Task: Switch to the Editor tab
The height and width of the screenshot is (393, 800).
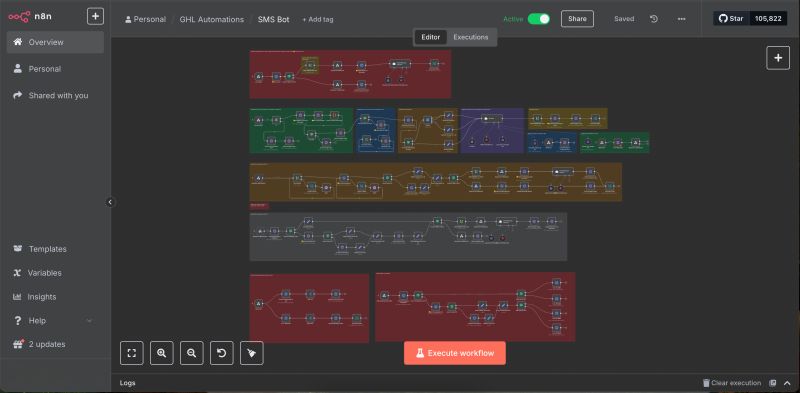Action: point(431,37)
